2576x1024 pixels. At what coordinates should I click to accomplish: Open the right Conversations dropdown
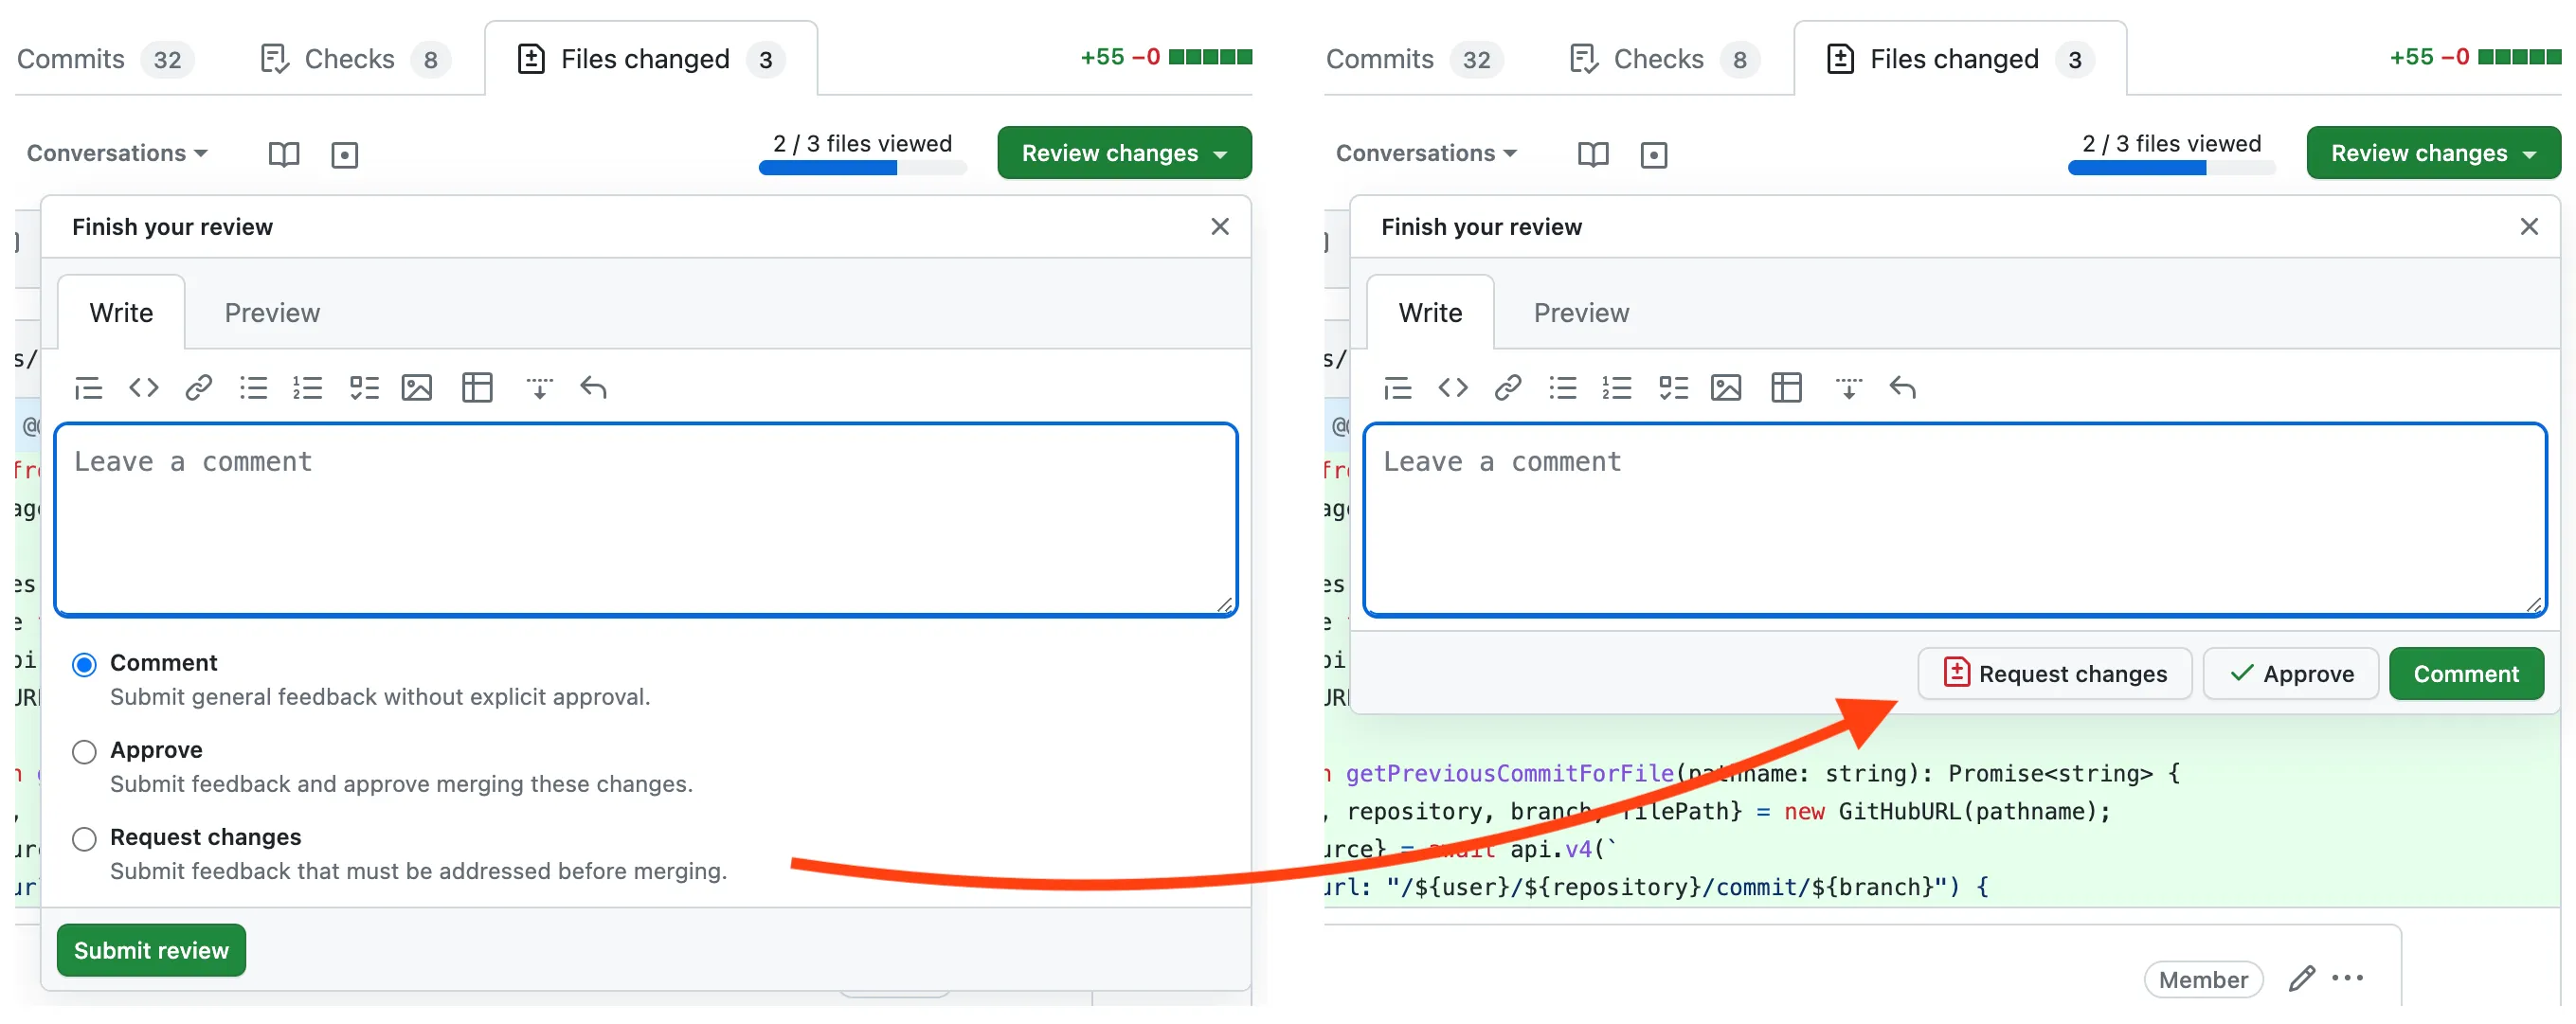(1426, 153)
